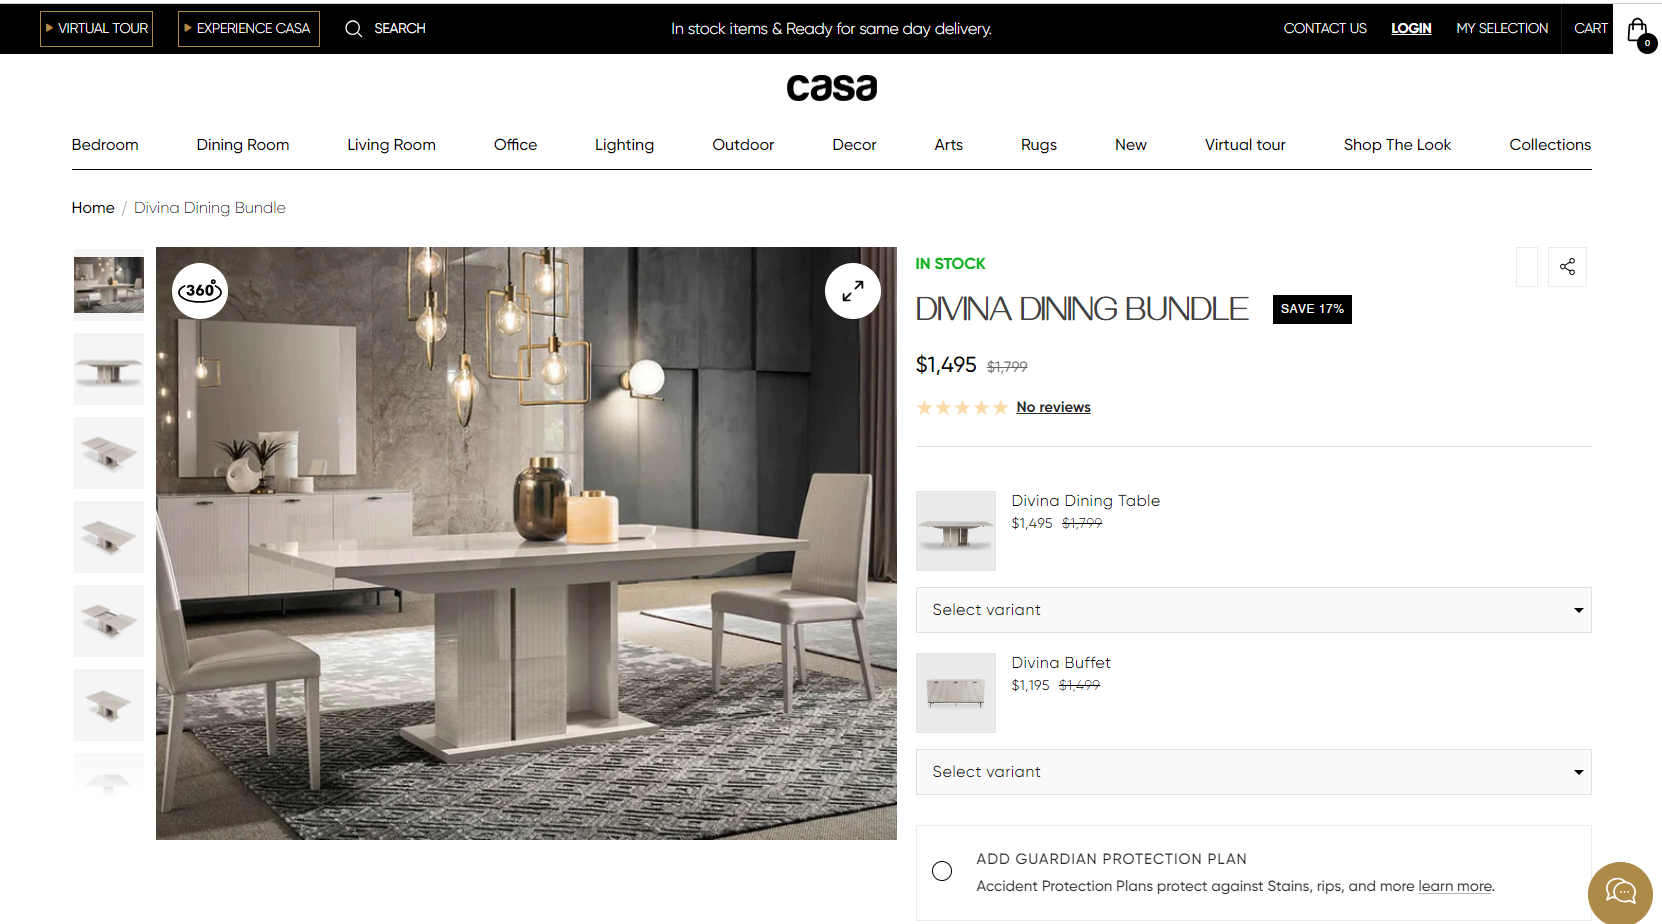Go to the Casa logo homepage
This screenshot has width=1662, height=924.
point(831,88)
